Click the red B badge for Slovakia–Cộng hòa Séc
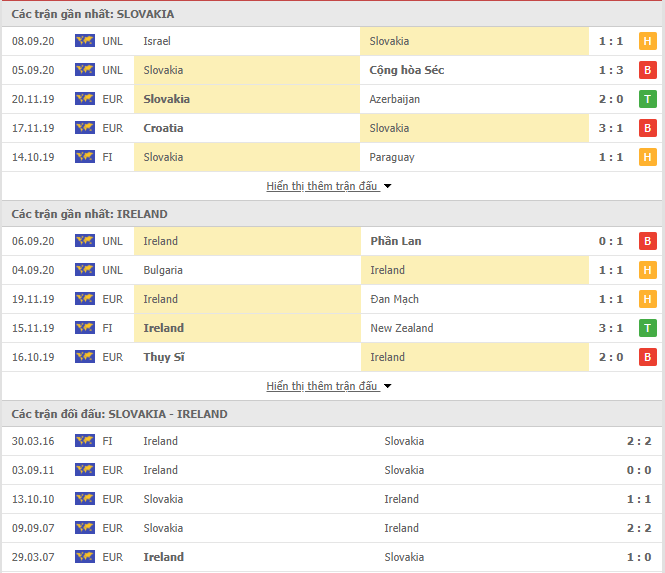The height and width of the screenshot is (573, 665). (648, 70)
